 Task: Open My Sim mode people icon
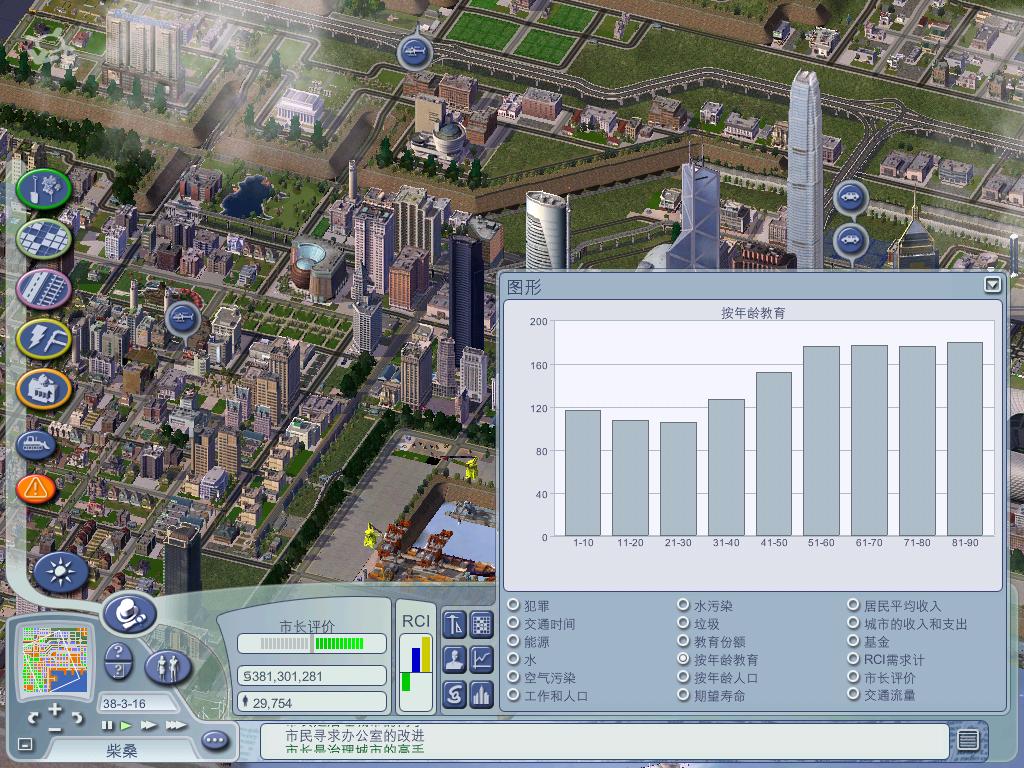[x=168, y=667]
